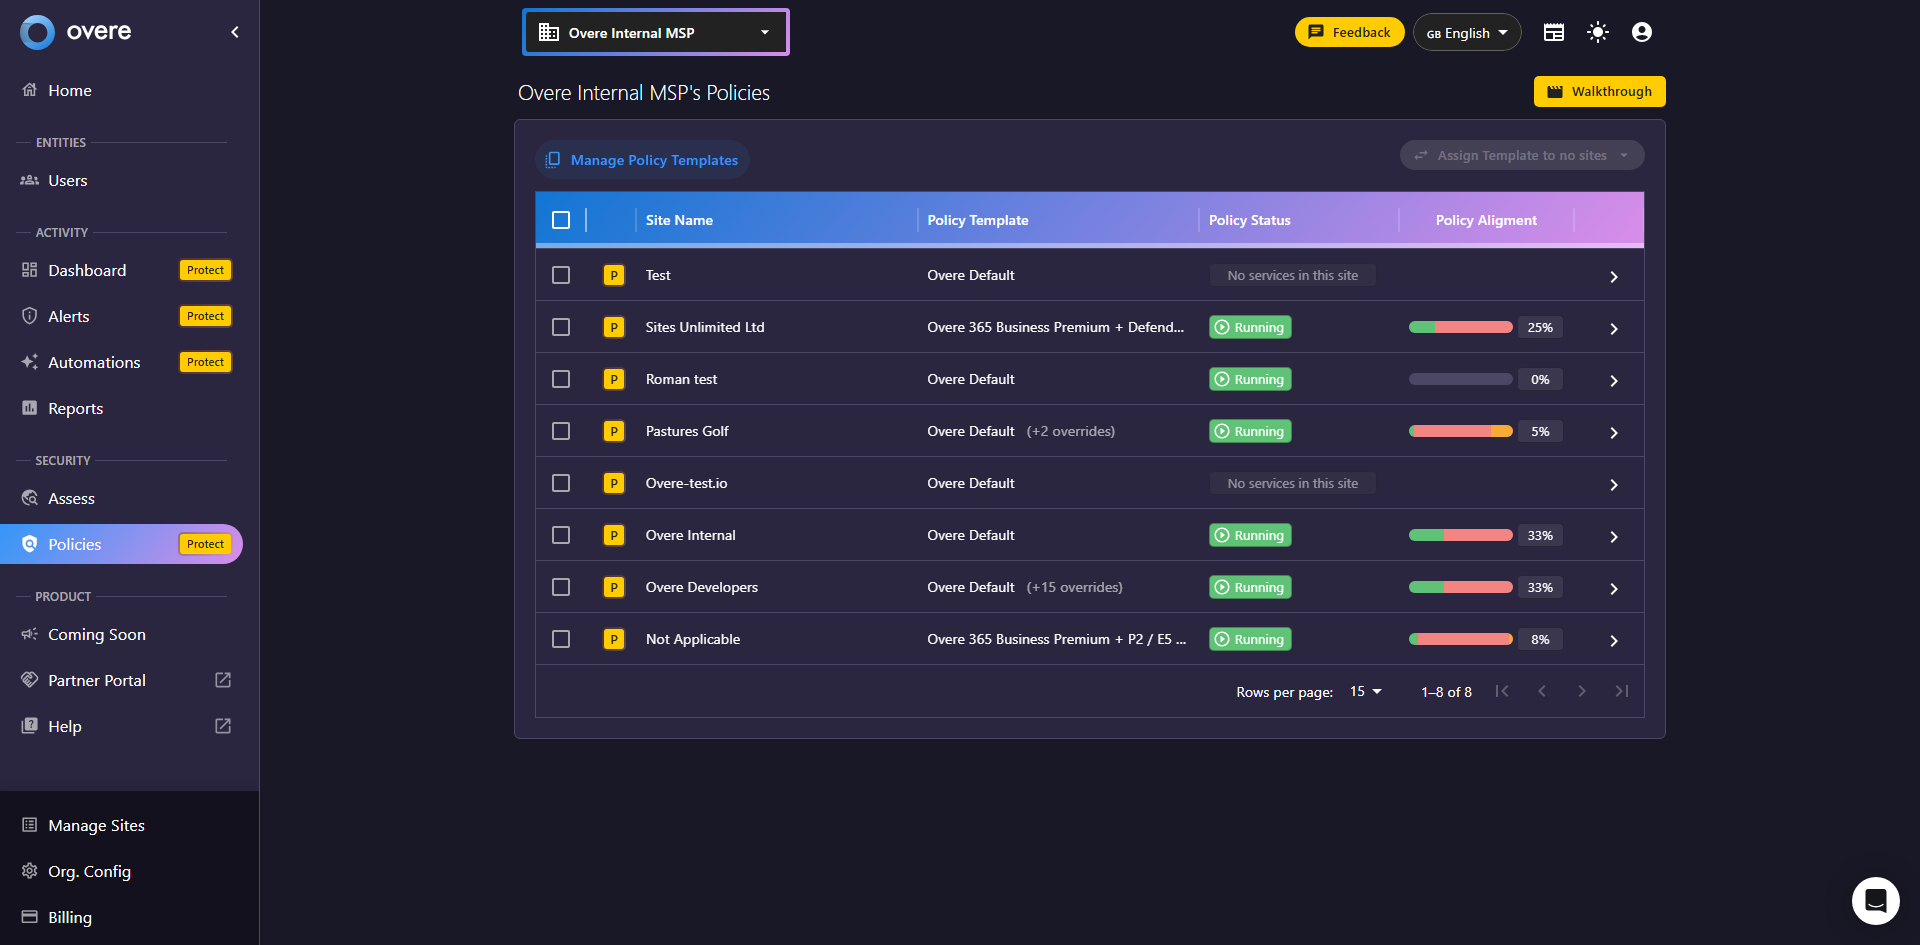Click the 25% alignment bar for Sites Unlimited Ltd
1920x945 pixels.
pos(1460,327)
